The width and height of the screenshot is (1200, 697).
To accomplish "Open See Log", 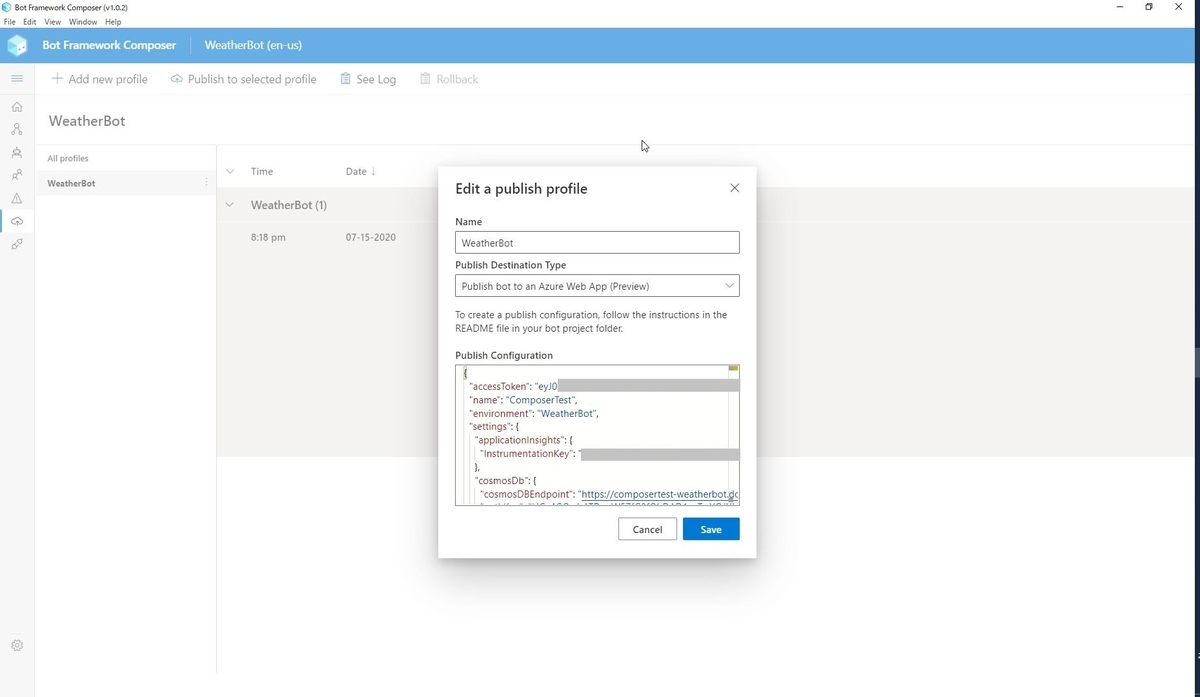I will click(x=368, y=79).
